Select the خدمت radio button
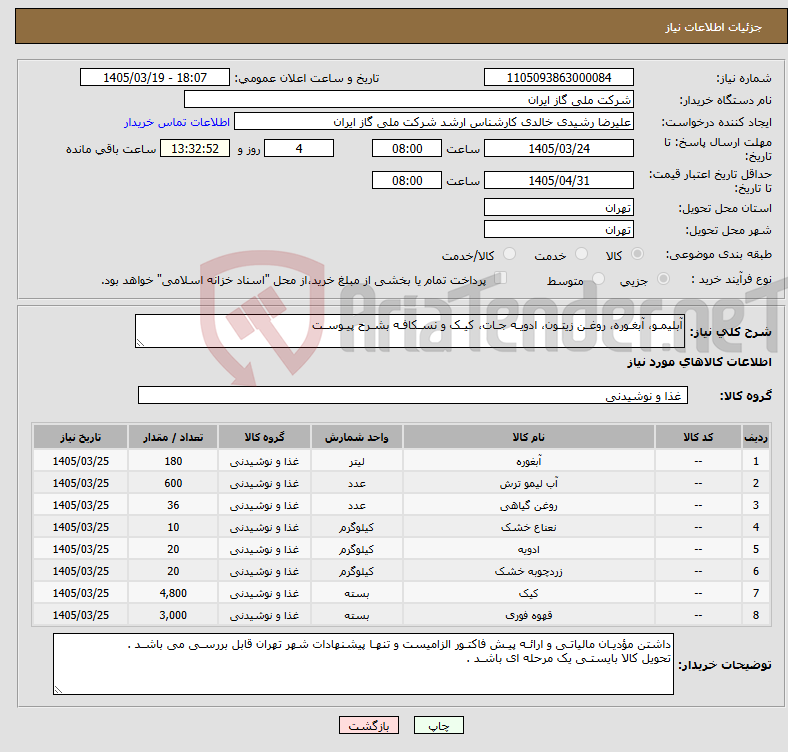 point(581,254)
